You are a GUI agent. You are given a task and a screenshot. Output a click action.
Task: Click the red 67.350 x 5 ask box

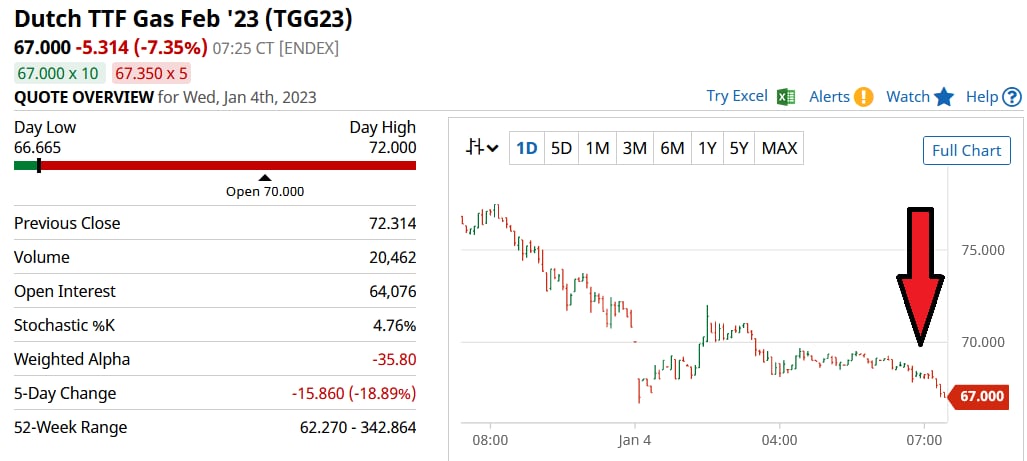point(152,73)
